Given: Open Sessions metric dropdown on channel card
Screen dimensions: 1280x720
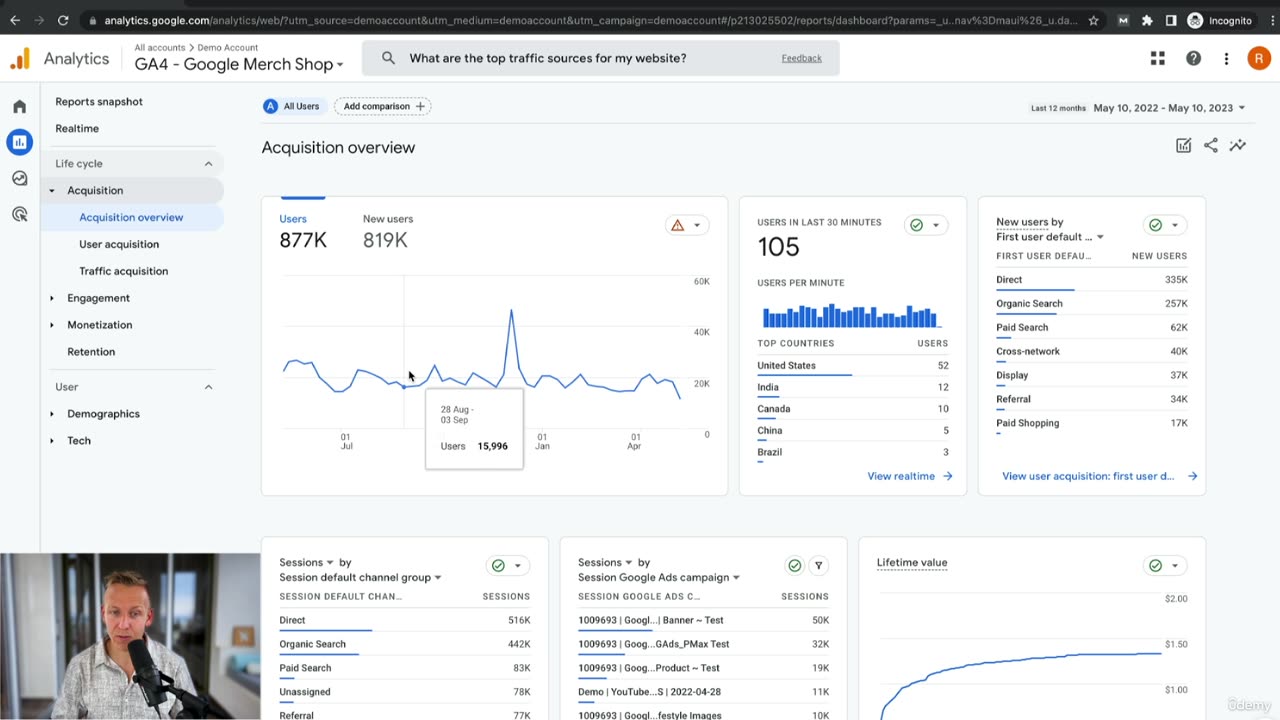Looking at the screenshot, I should click(x=306, y=562).
